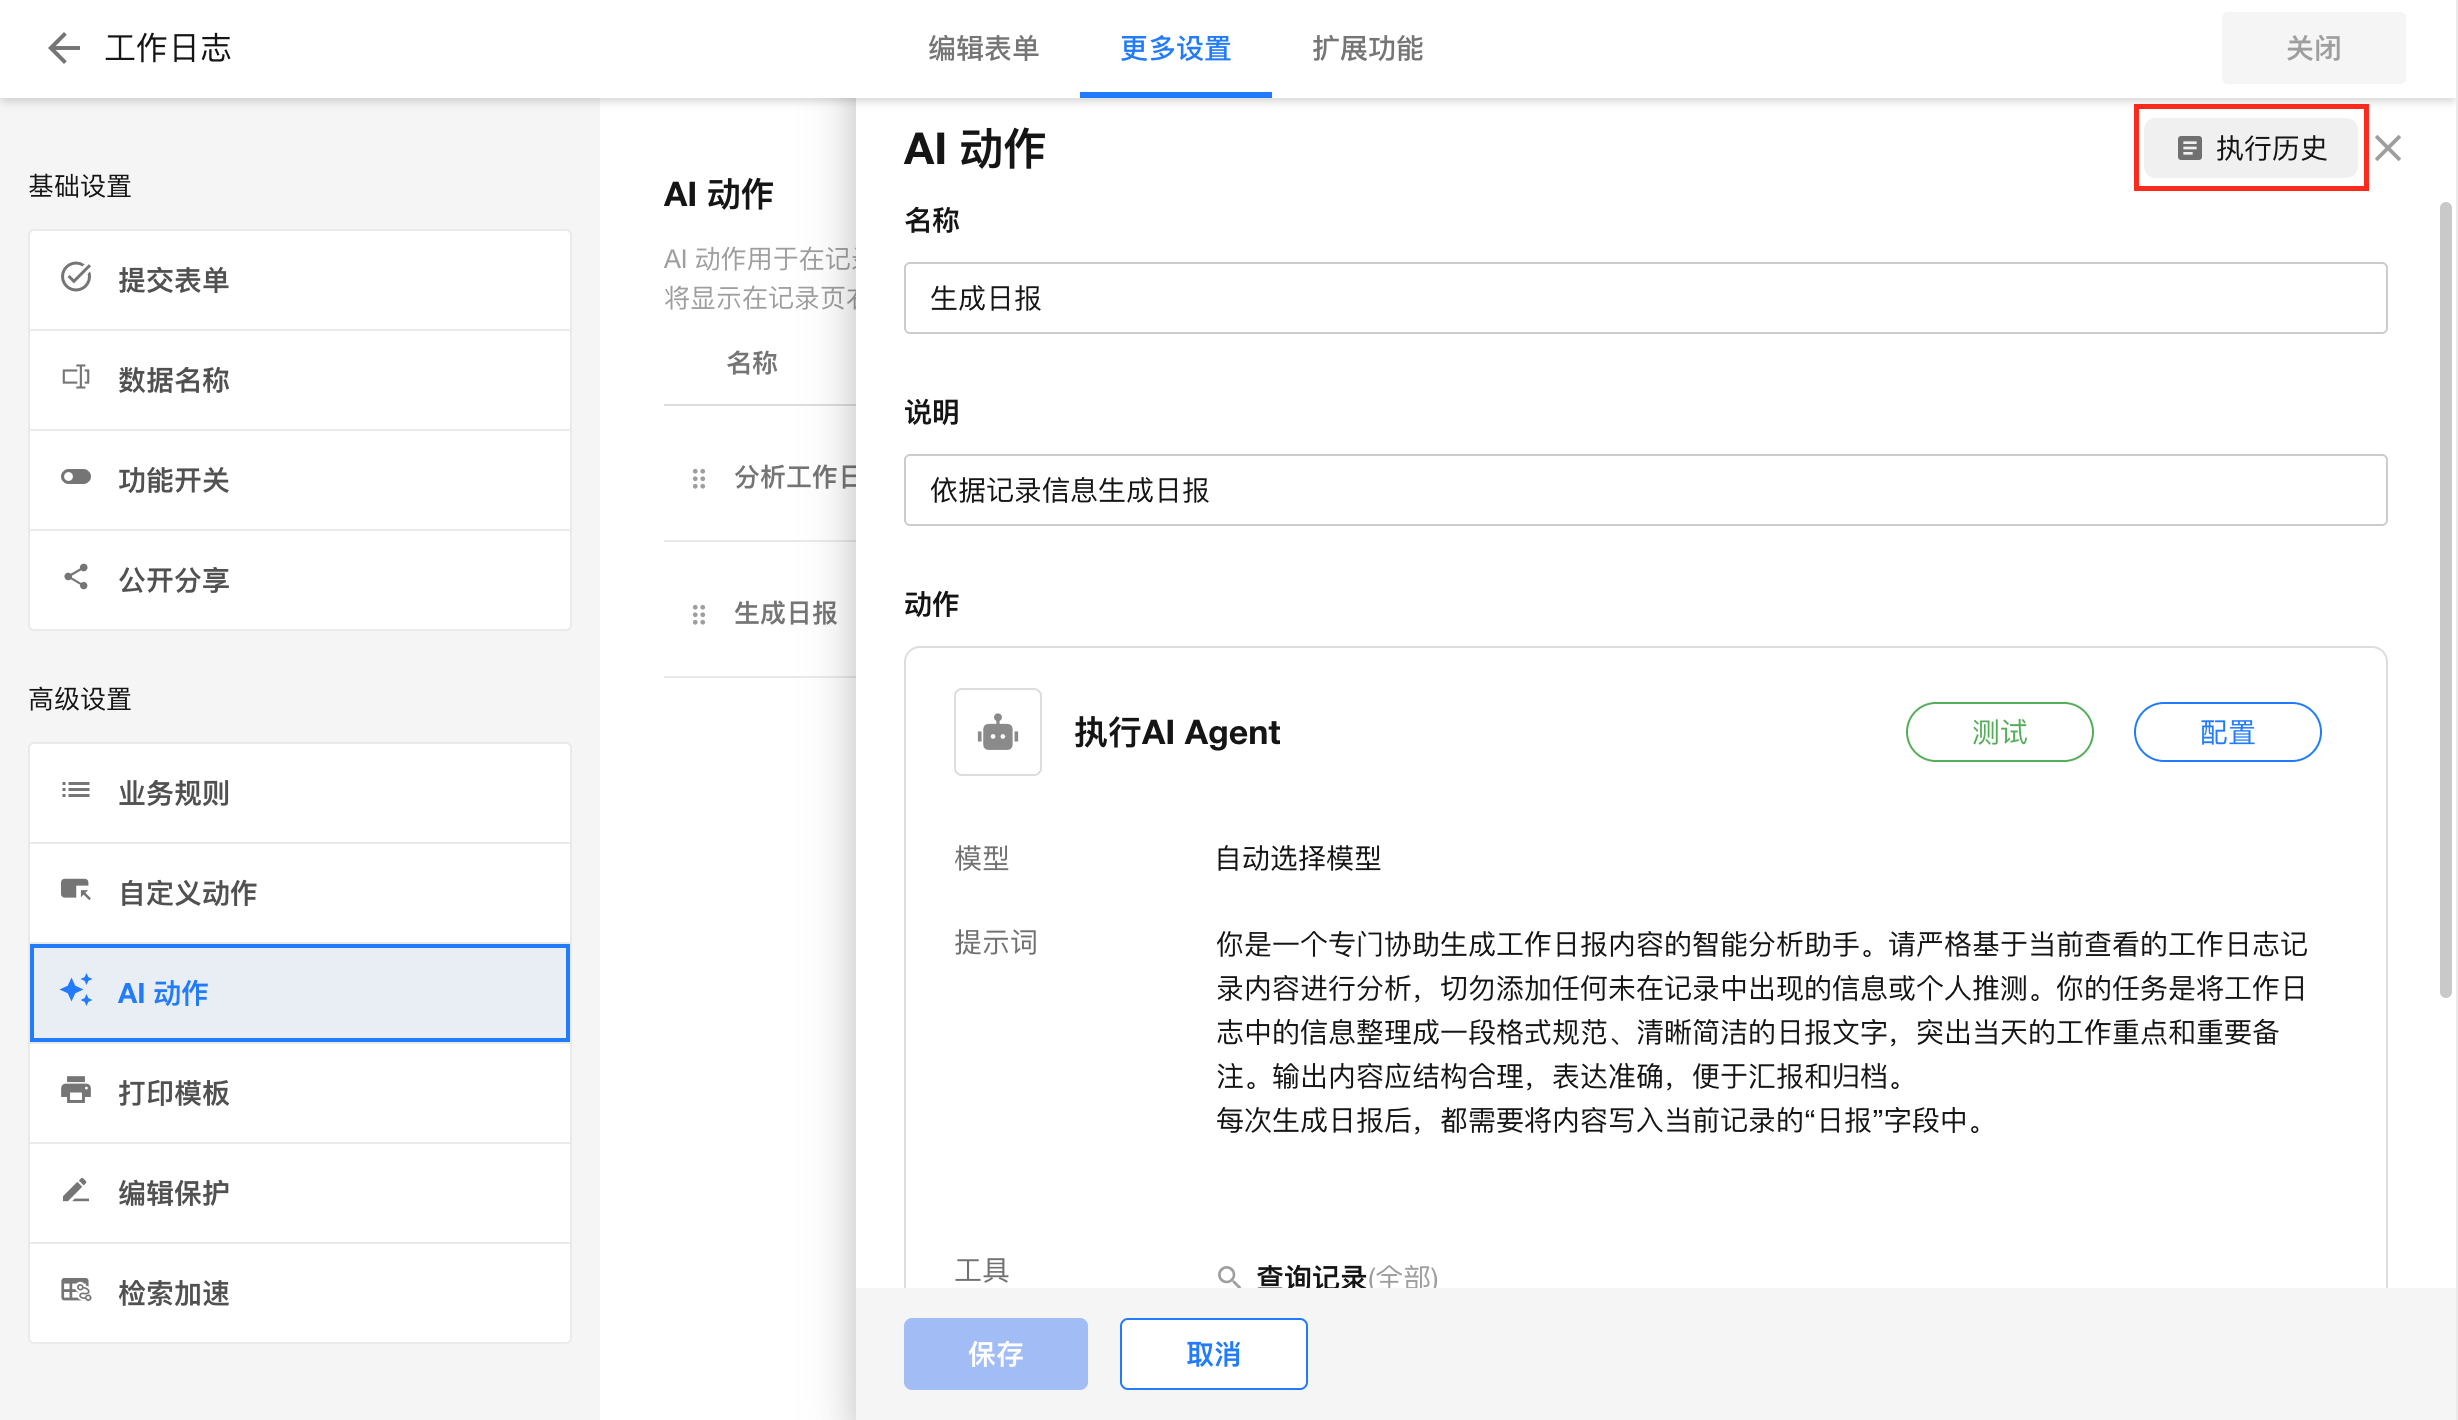Open 执行历史 execution history
Viewport: 2458px width, 1420px height.
pyautogui.click(x=2251, y=148)
